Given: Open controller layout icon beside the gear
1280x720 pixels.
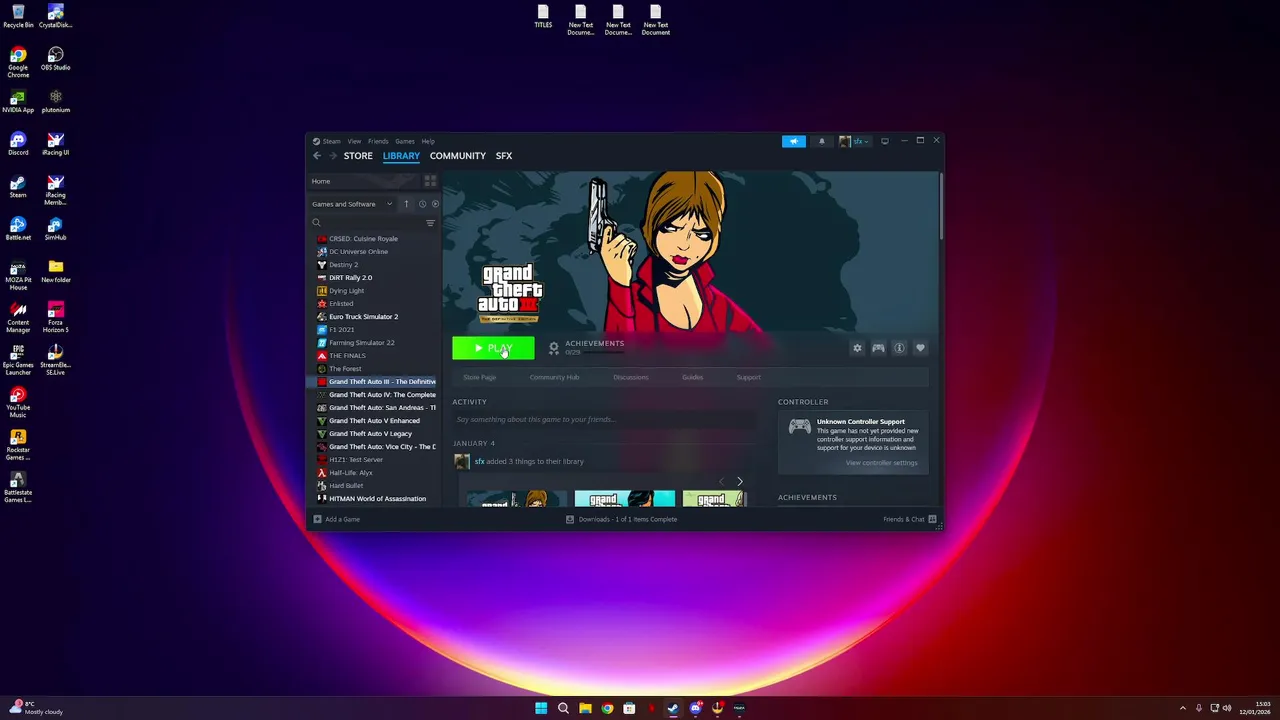Looking at the screenshot, I should coord(878,348).
